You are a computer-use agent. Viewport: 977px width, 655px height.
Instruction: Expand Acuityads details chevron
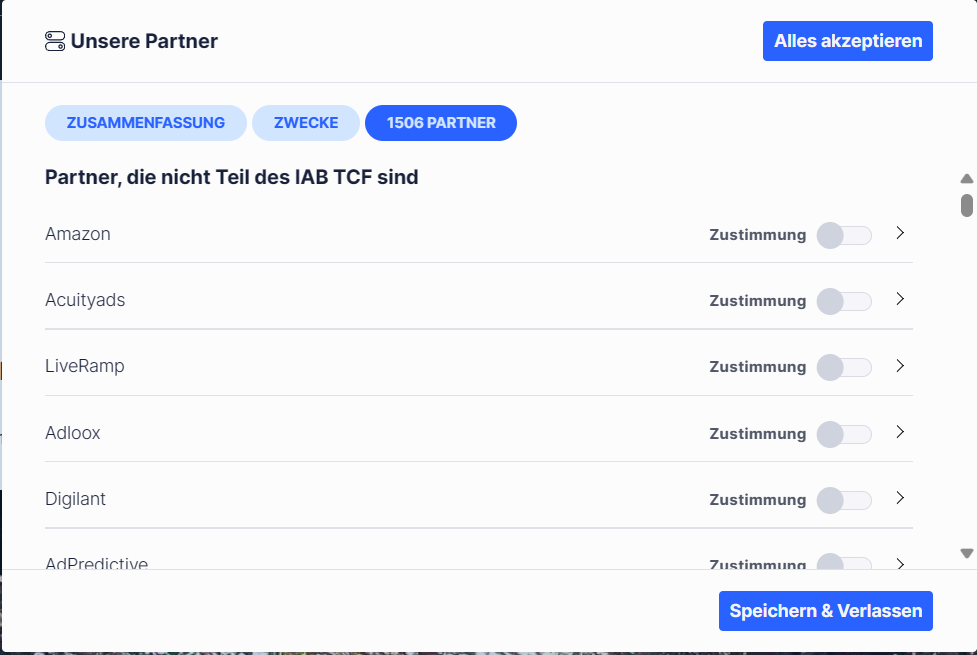click(900, 299)
